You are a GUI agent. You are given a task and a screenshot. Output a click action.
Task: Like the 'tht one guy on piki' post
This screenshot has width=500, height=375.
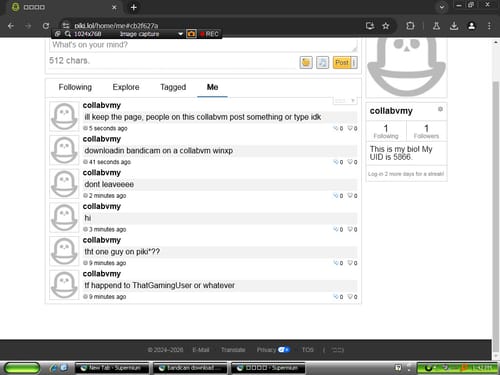[352, 263]
